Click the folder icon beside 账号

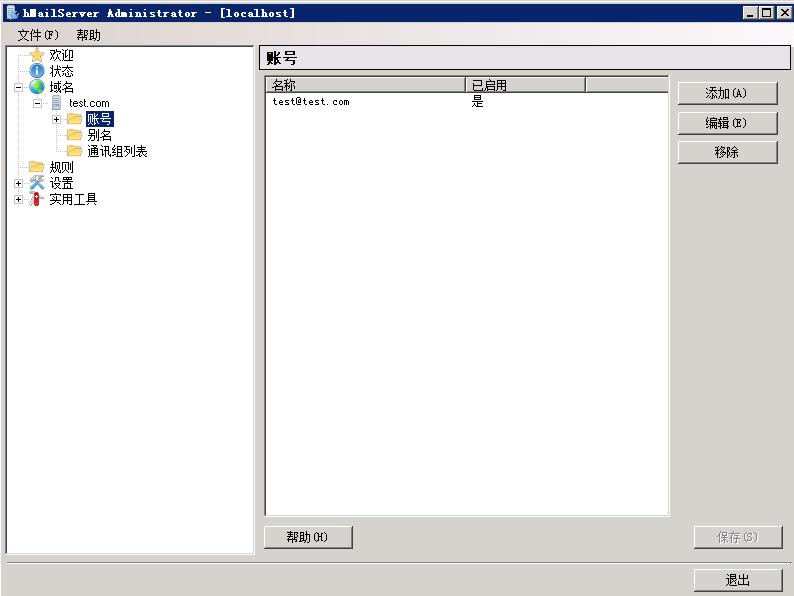pos(74,119)
